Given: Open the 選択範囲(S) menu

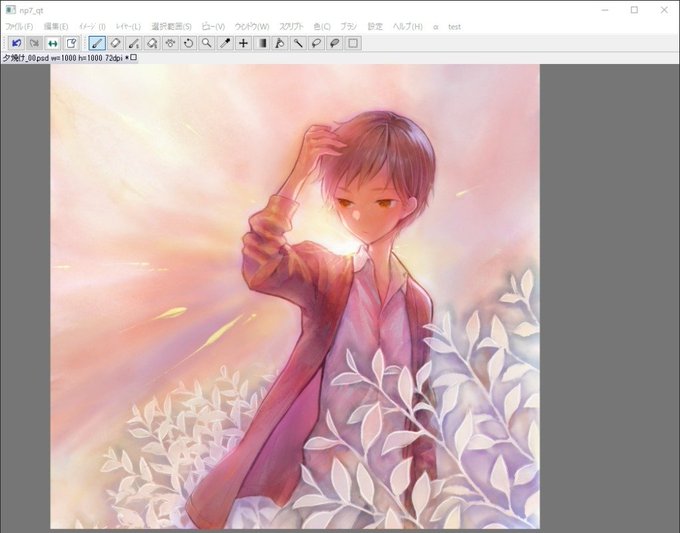Looking at the screenshot, I should (171, 27).
